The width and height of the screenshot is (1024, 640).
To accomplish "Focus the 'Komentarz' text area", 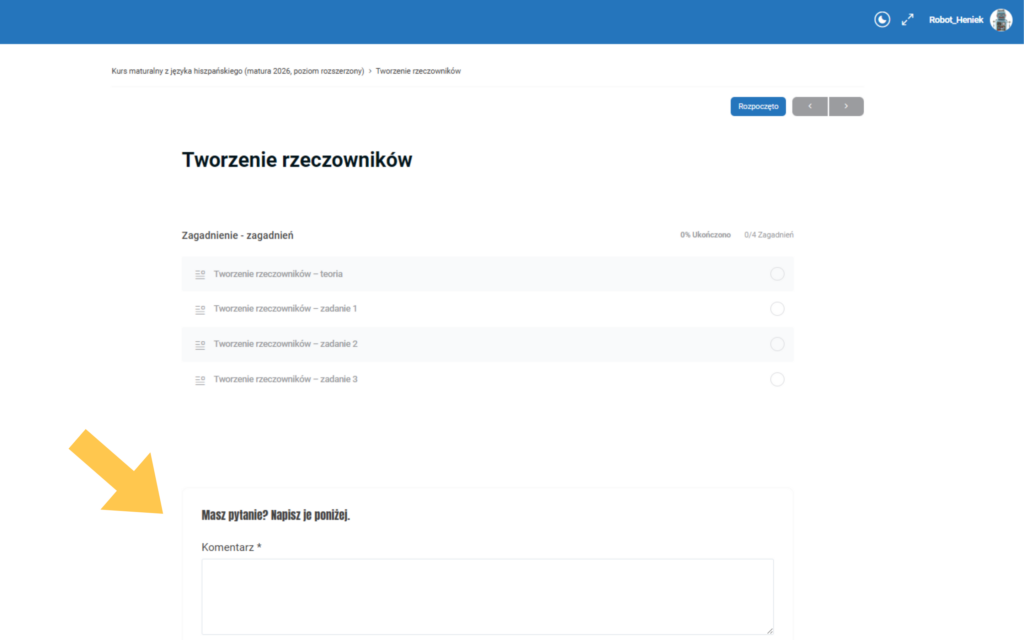I will tap(487, 596).
